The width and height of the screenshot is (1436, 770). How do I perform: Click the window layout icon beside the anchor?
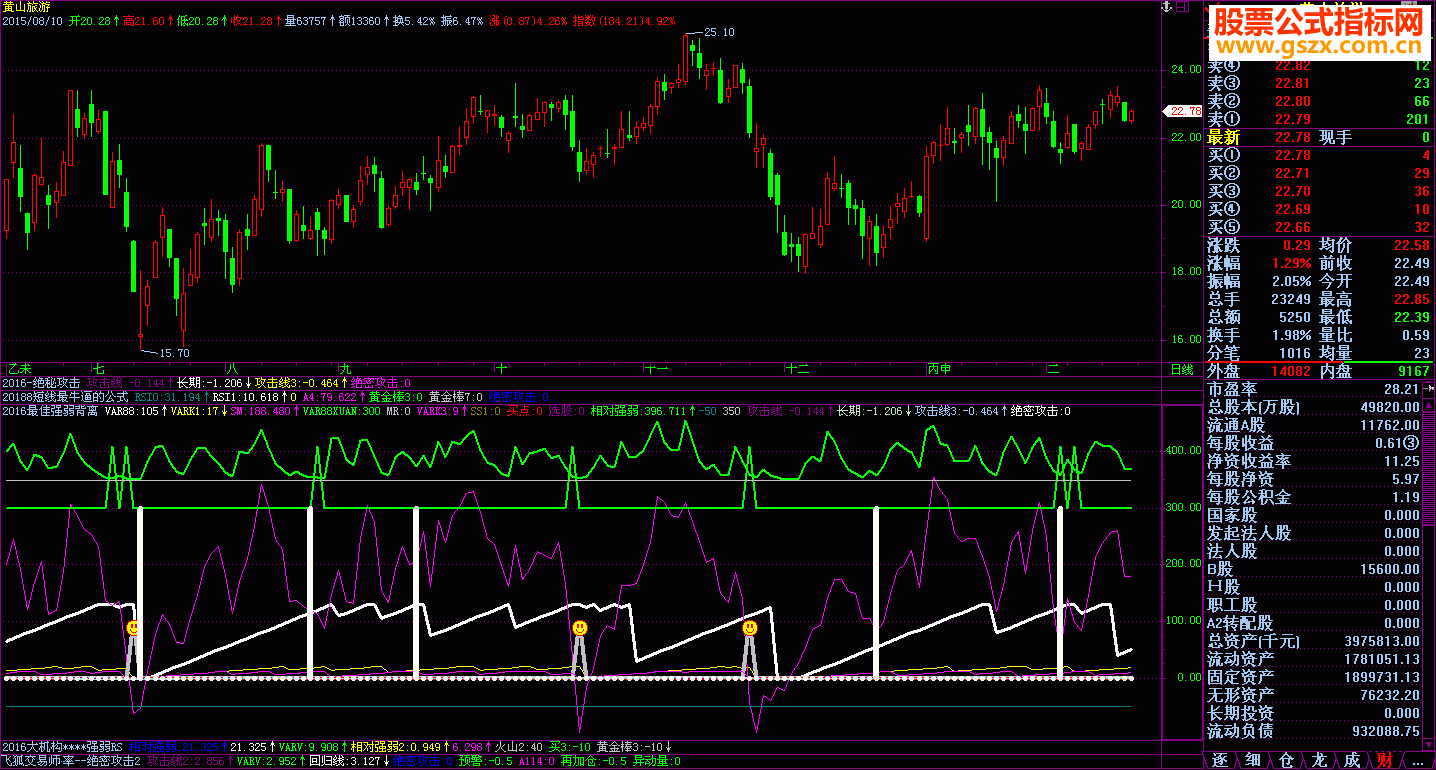[1183, 7]
